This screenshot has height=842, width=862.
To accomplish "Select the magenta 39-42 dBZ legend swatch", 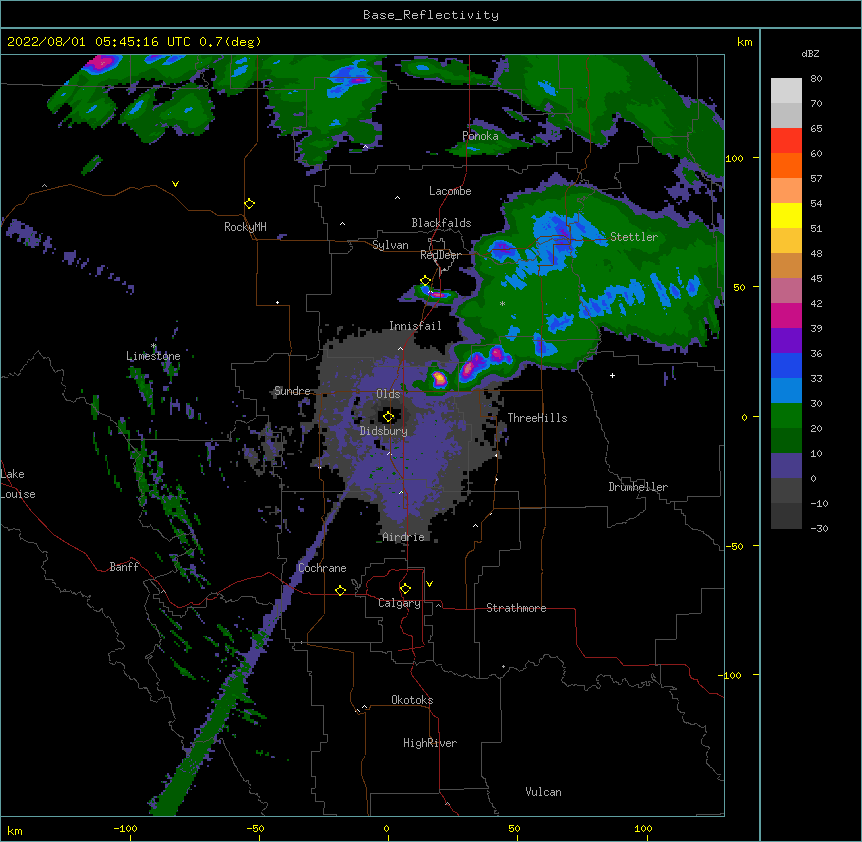I will [786, 315].
